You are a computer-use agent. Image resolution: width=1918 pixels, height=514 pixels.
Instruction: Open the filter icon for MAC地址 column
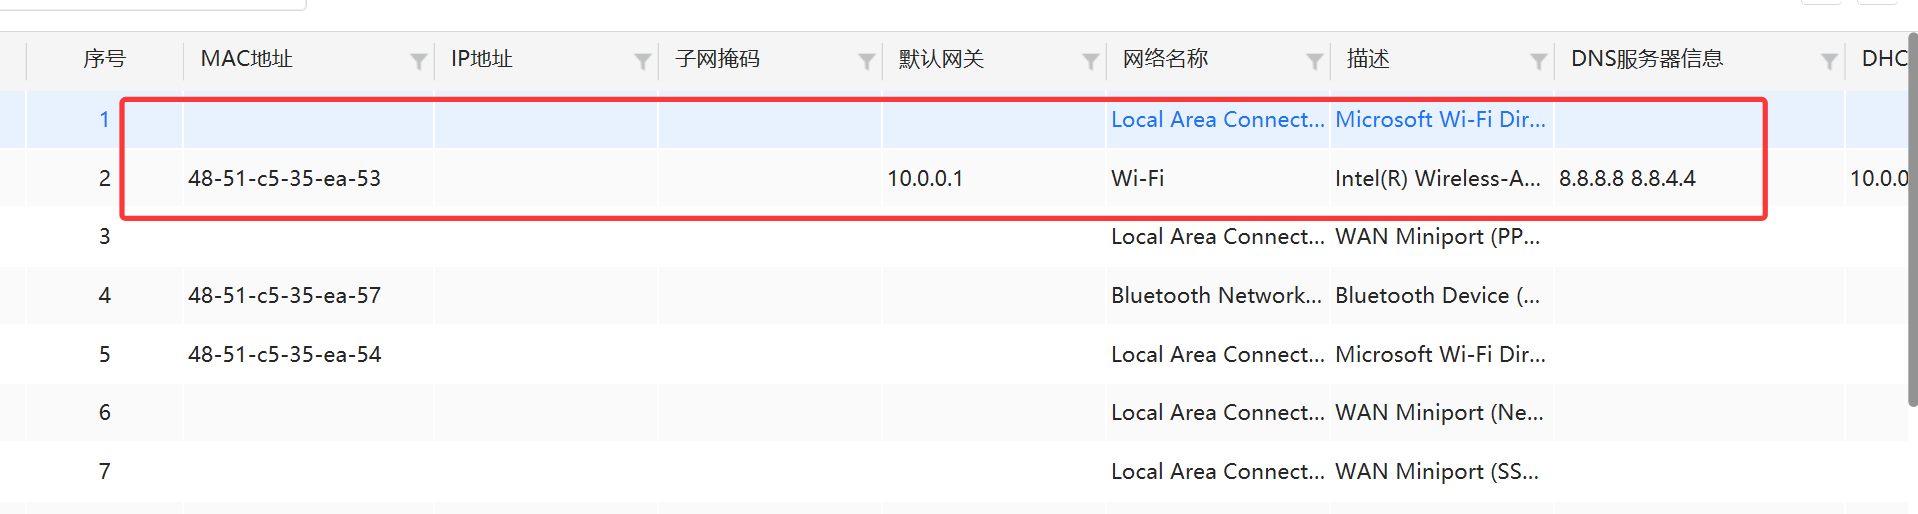pos(419,62)
